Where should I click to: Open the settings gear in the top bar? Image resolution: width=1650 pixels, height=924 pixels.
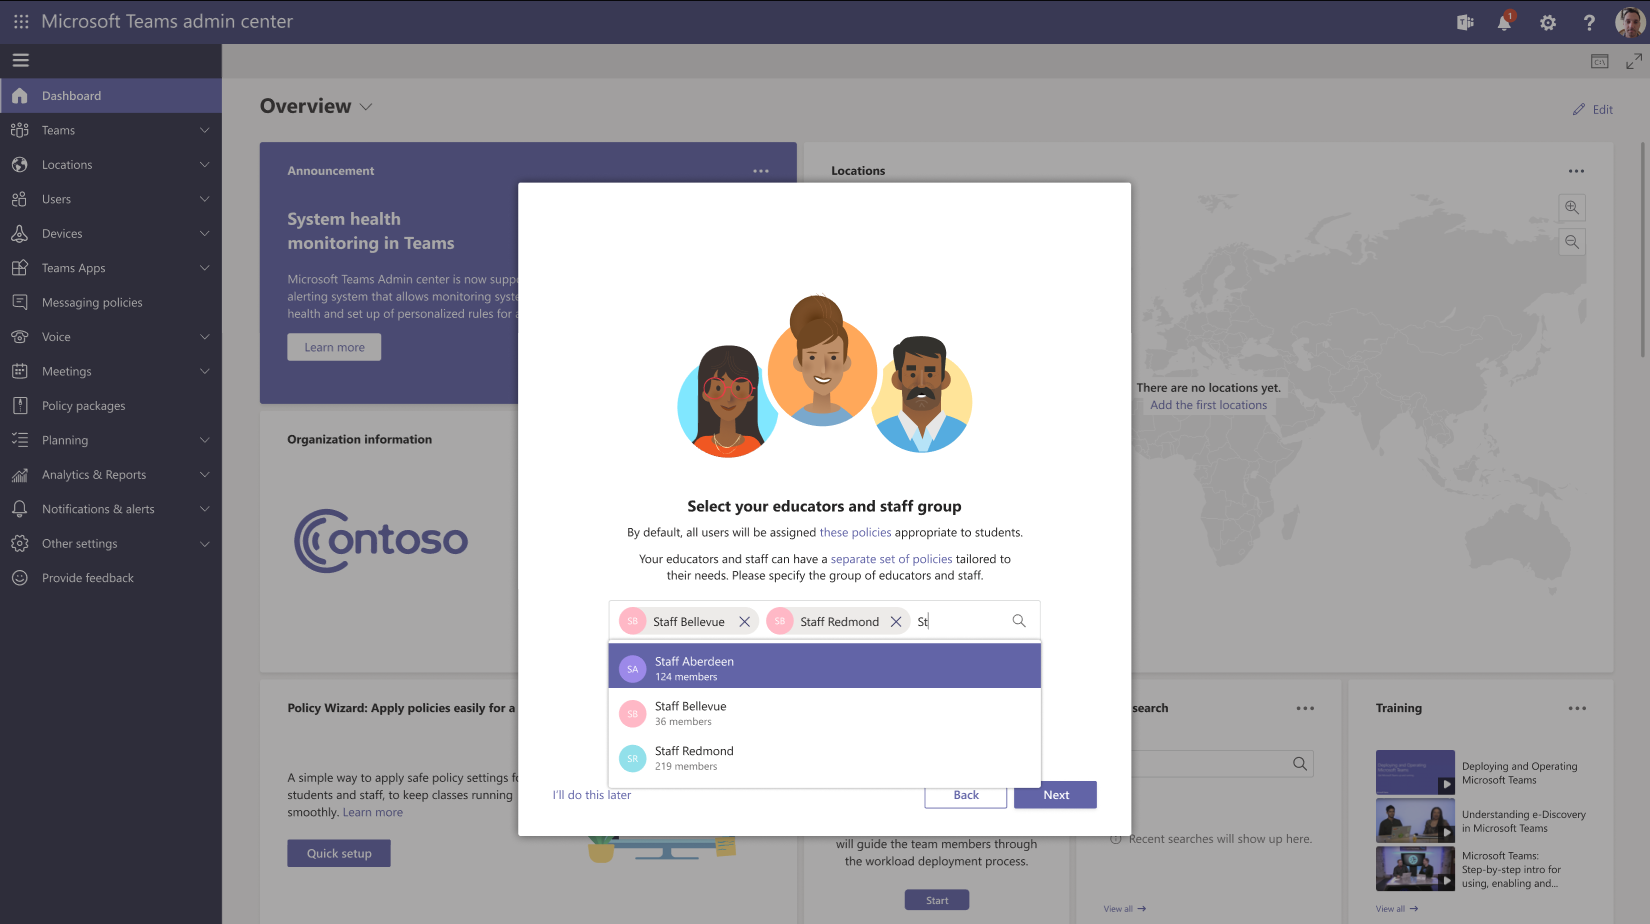[1547, 22]
